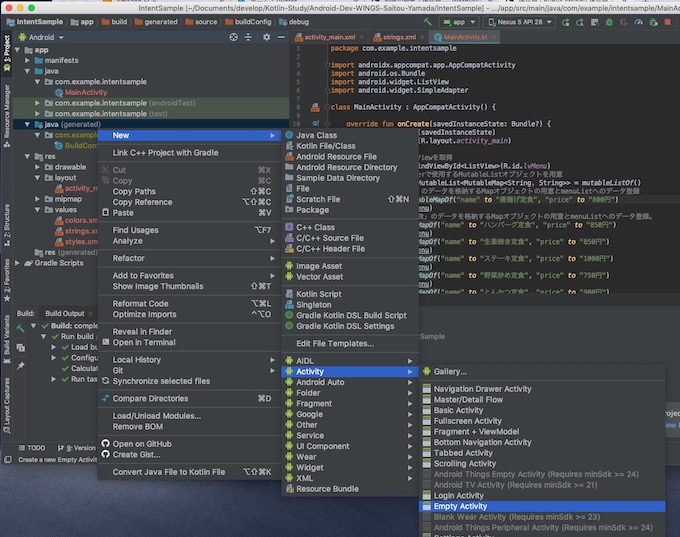
Task: Close the activity_main.xml editor tab
Action: 361,37
